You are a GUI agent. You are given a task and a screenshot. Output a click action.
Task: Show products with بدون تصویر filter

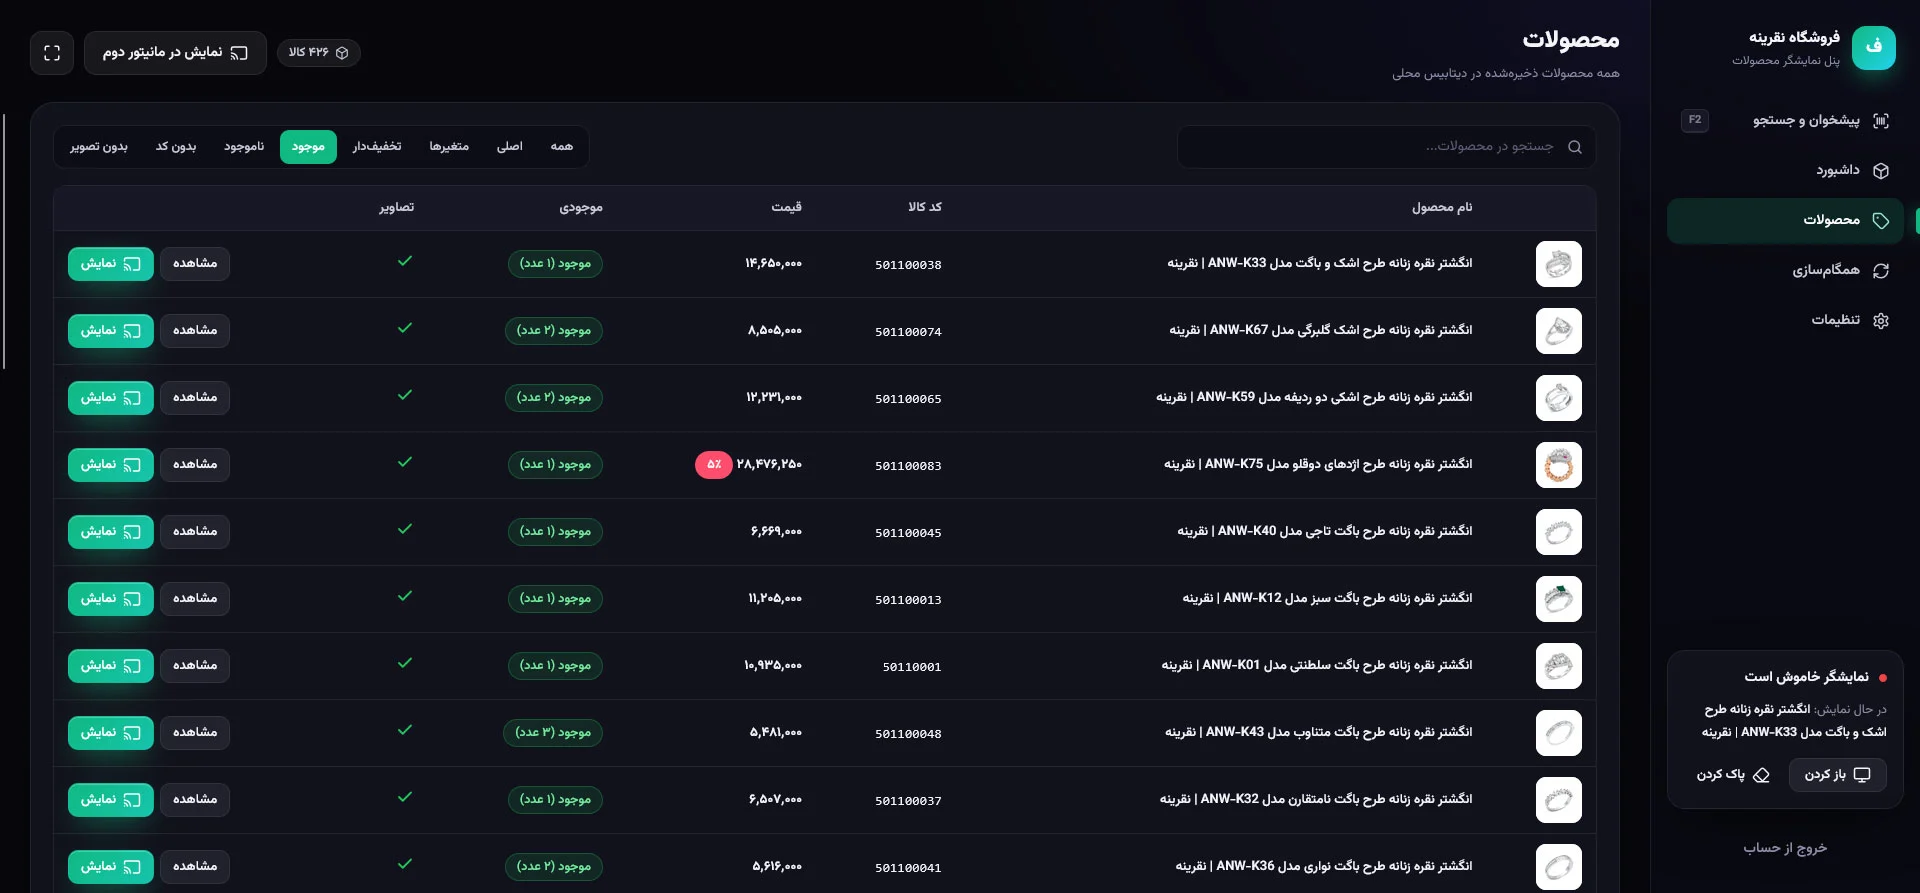[99, 147]
